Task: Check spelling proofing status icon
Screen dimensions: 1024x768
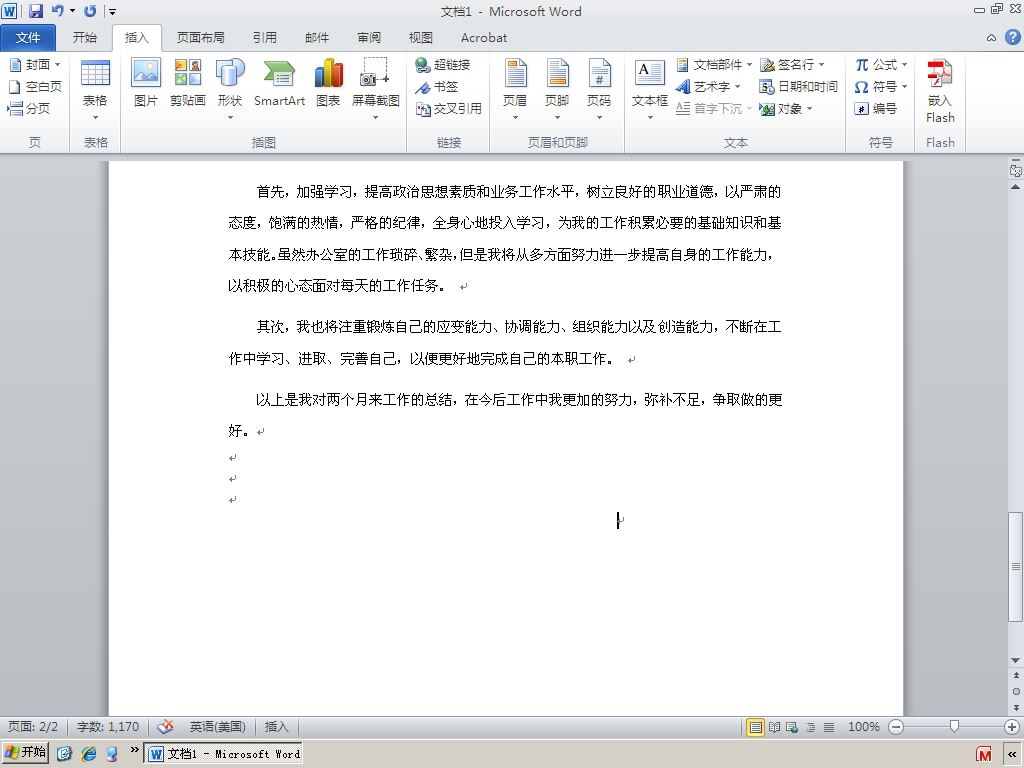Action: [165, 726]
